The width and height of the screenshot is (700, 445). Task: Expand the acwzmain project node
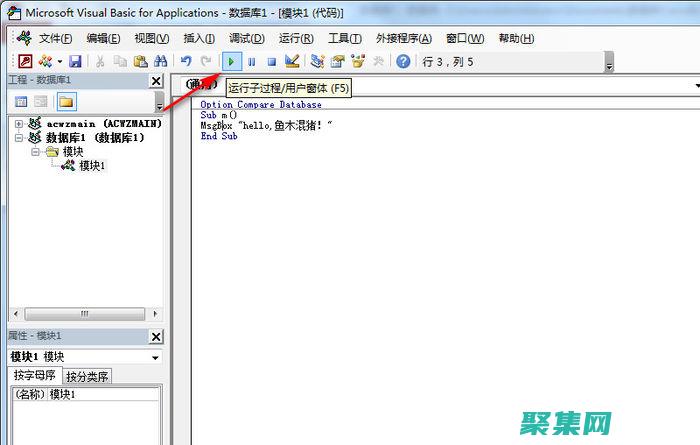[18, 124]
